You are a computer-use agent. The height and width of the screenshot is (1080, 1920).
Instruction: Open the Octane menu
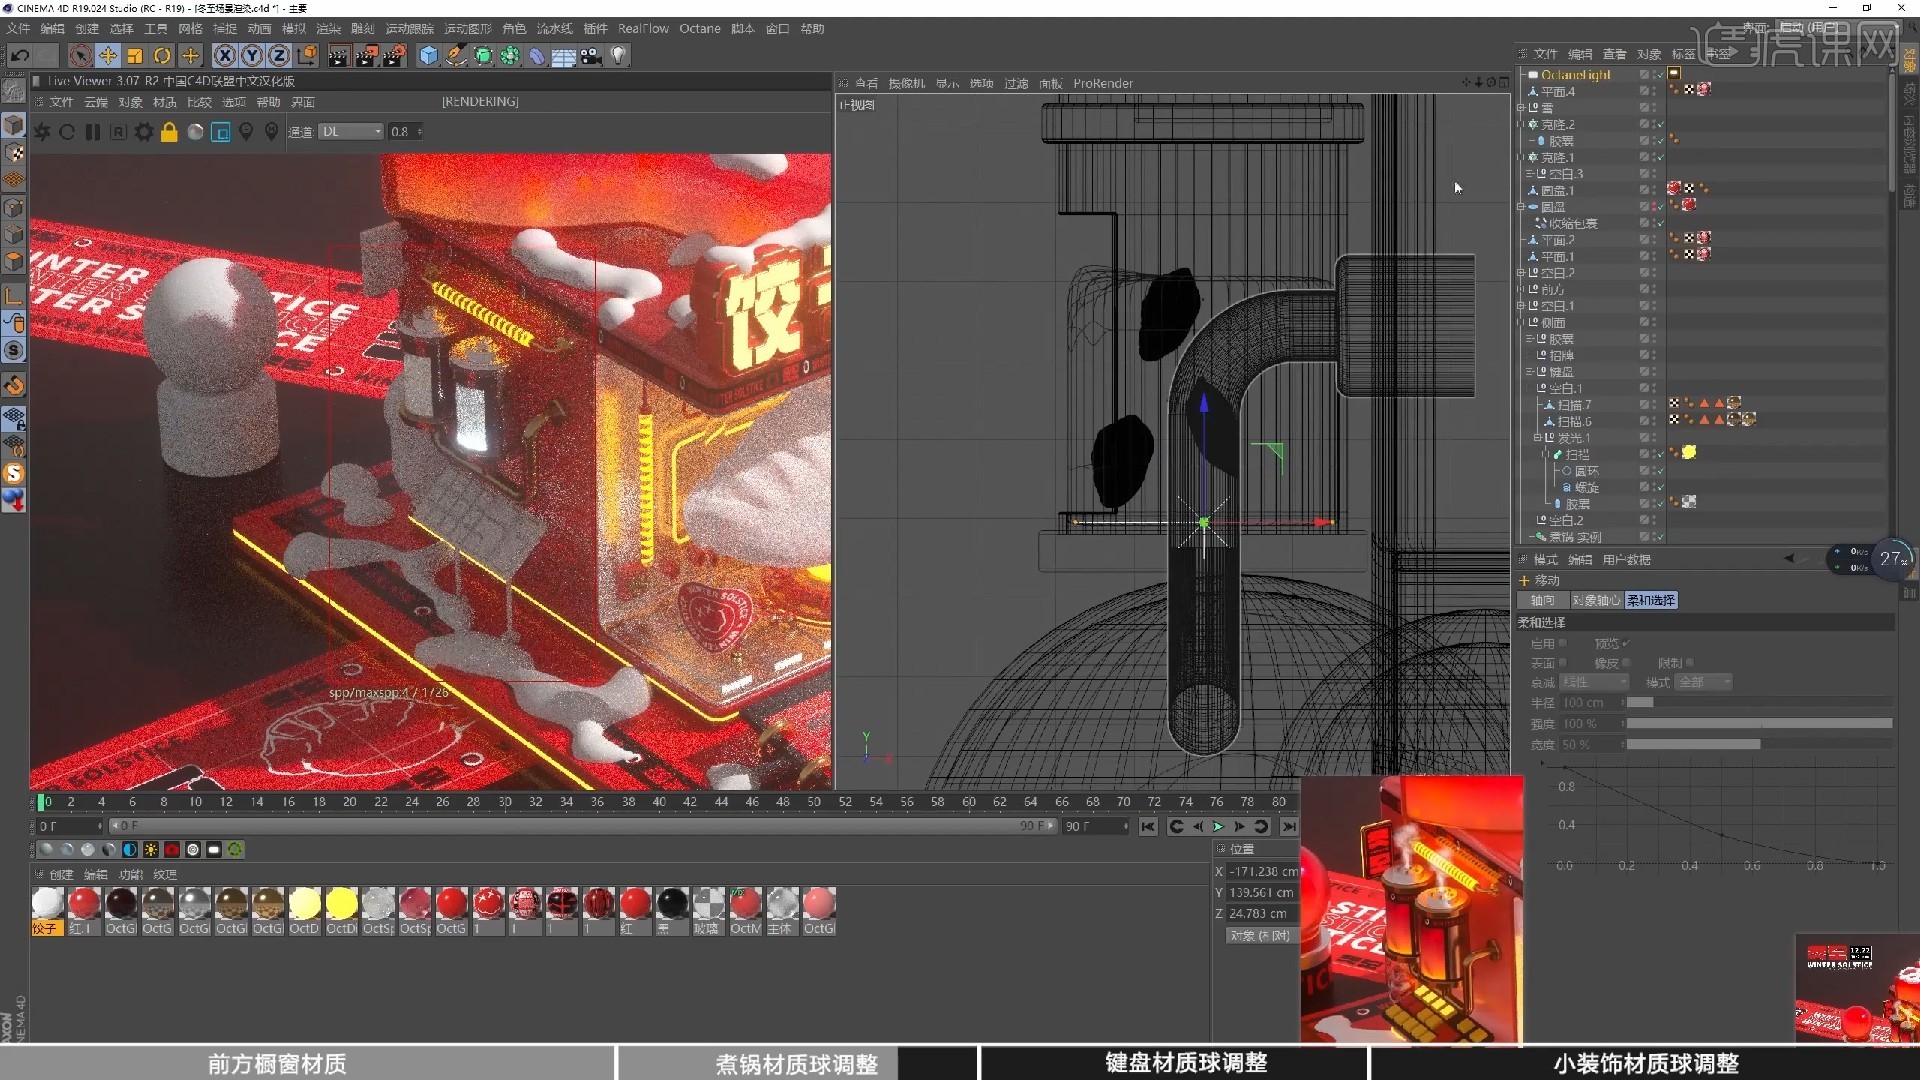(700, 29)
